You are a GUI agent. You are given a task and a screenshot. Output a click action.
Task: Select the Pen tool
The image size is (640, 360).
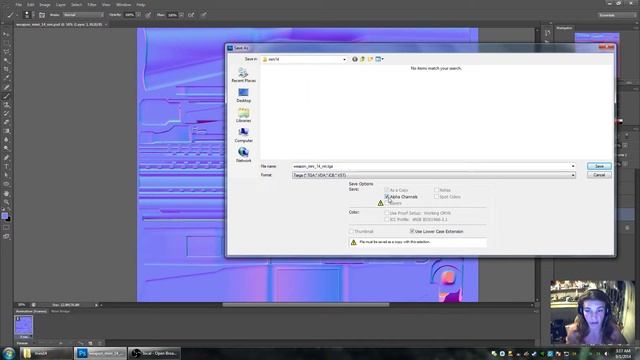point(6,158)
